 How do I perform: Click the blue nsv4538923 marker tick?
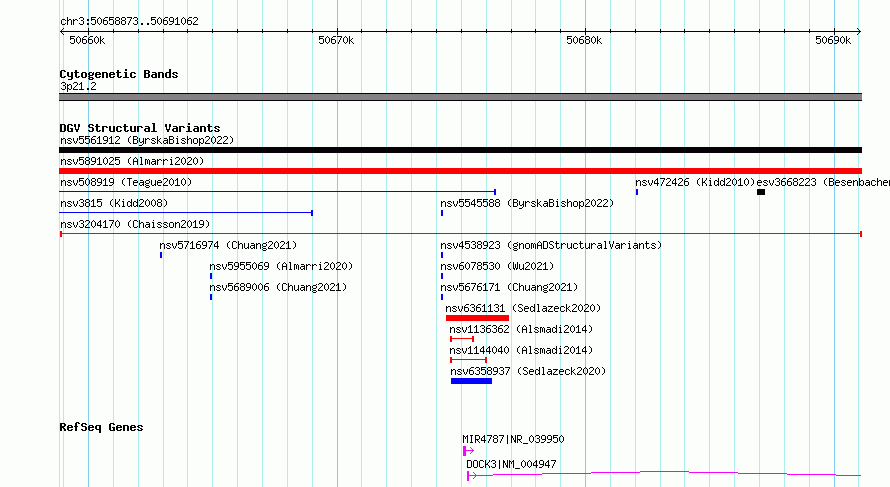442,255
